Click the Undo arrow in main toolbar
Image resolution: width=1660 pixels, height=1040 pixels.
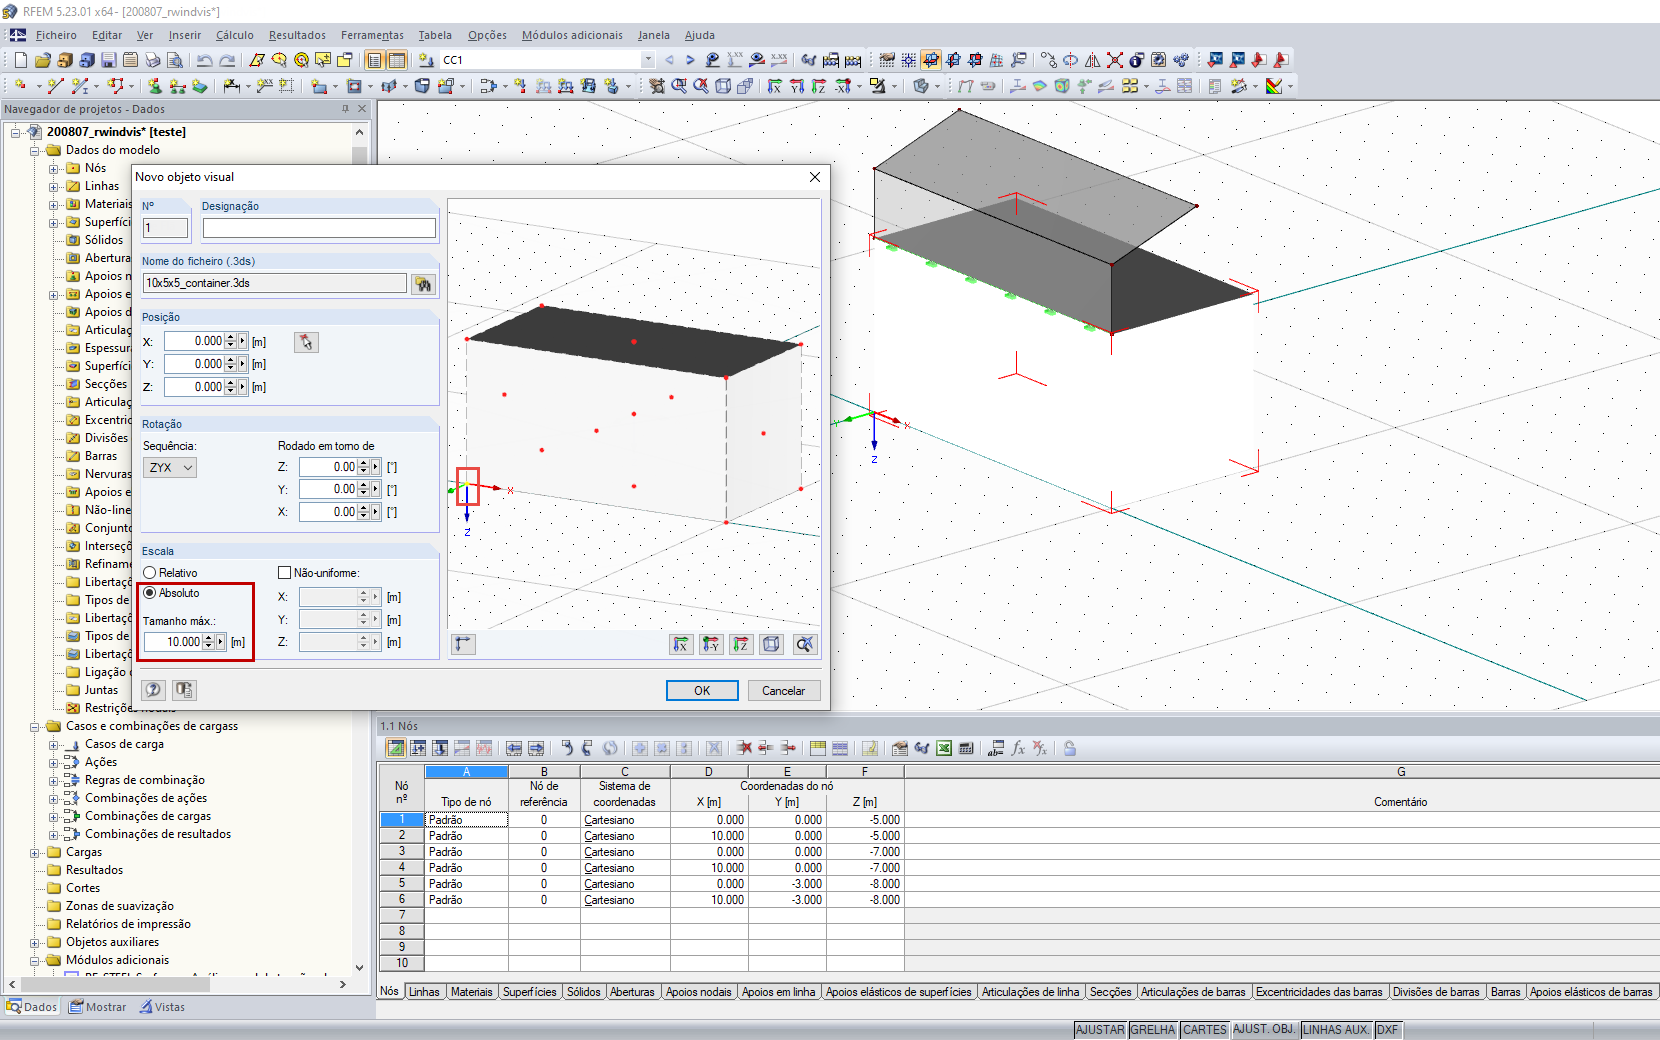tap(205, 60)
